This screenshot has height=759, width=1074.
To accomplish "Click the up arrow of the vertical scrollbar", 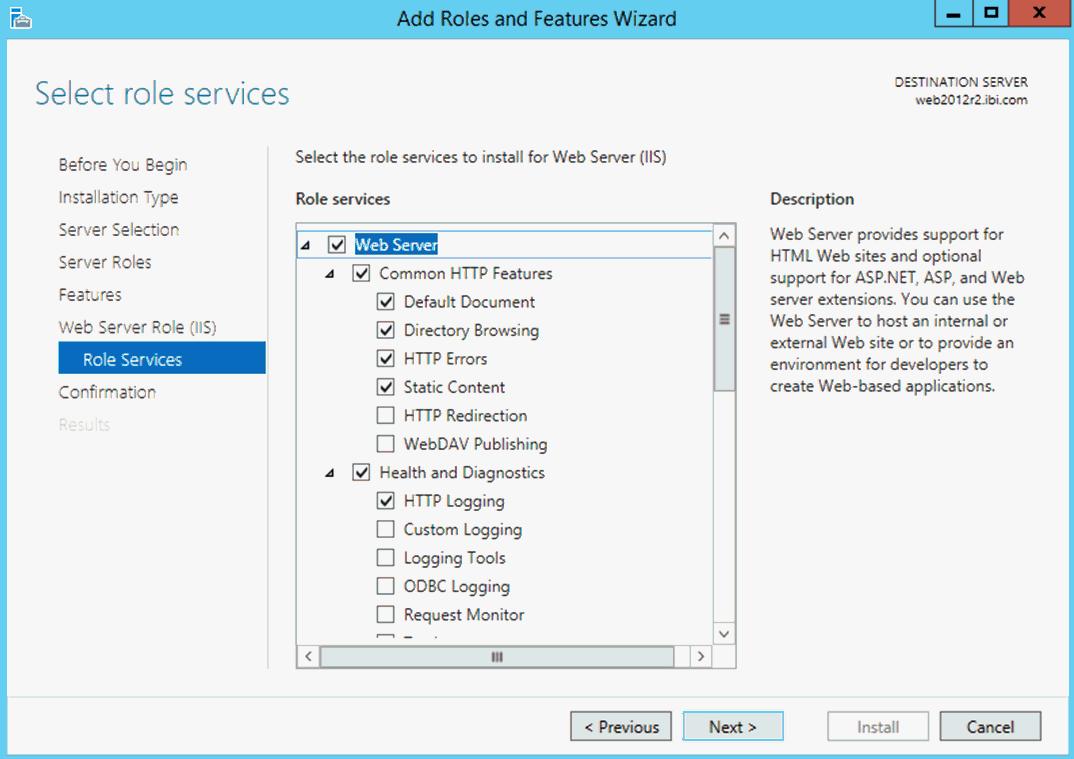I will click(724, 236).
